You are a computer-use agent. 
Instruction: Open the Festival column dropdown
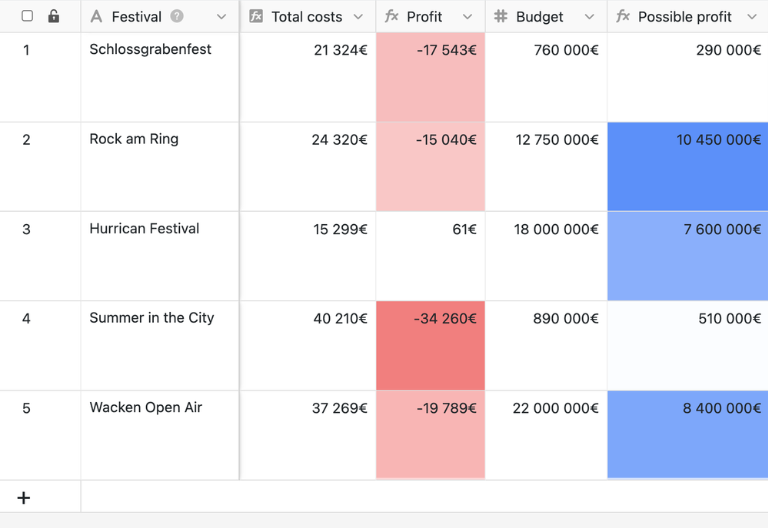click(x=221, y=17)
